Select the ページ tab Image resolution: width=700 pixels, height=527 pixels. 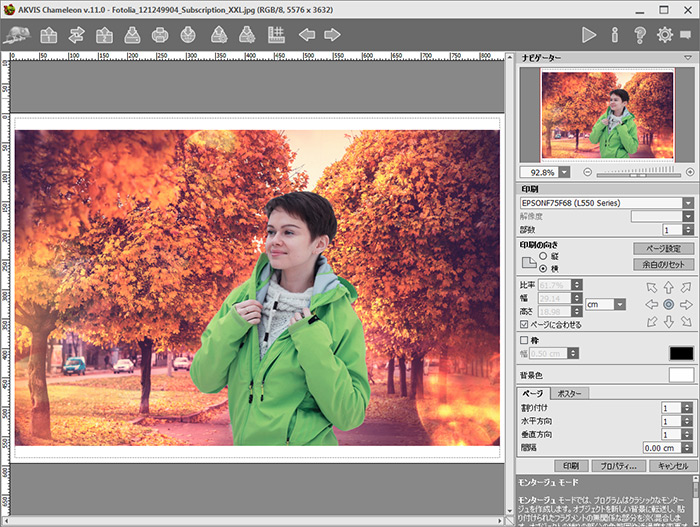(533, 393)
